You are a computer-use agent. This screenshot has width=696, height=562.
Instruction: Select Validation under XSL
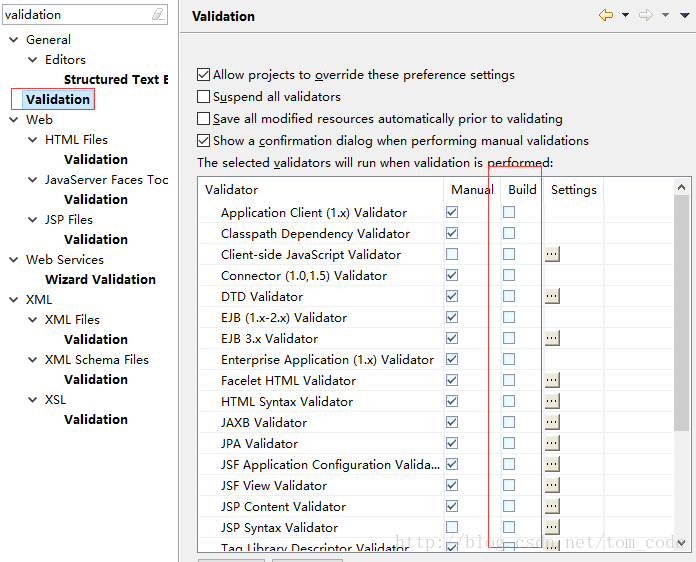point(96,420)
